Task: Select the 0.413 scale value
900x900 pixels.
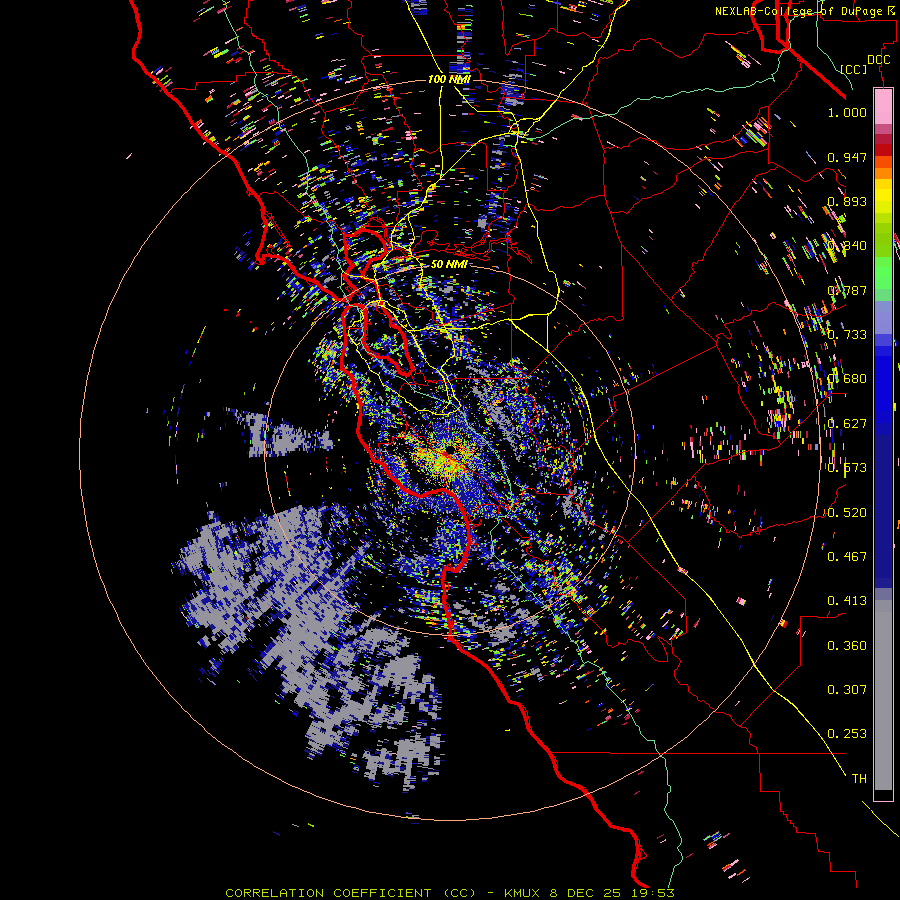Action: pyautogui.click(x=847, y=601)
